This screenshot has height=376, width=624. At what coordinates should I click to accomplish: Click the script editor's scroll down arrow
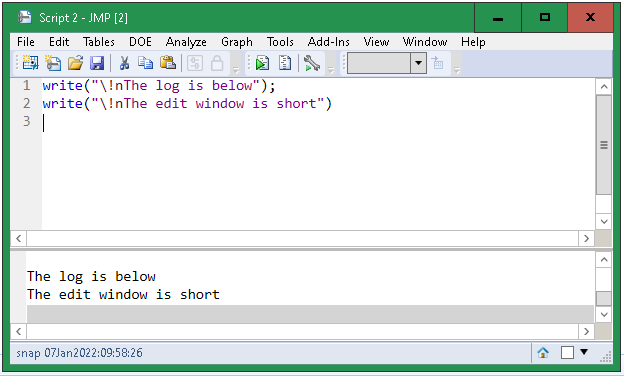coord(604,221)
